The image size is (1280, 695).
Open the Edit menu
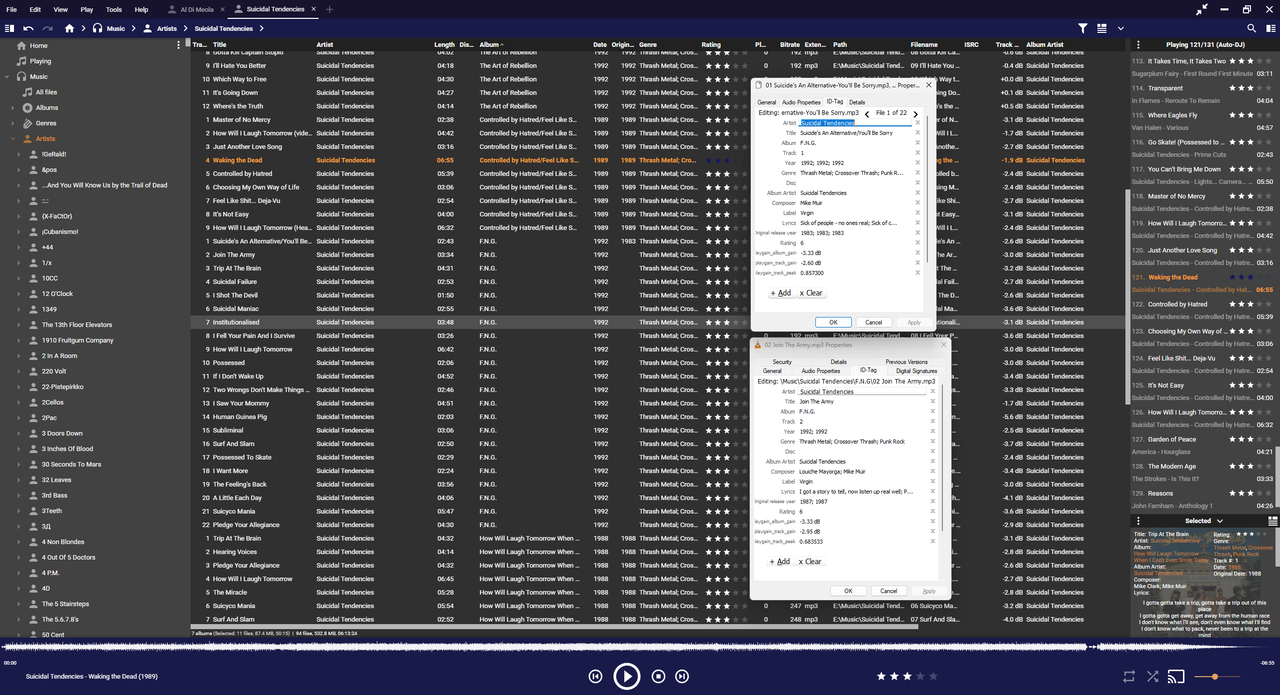point(35,9)
